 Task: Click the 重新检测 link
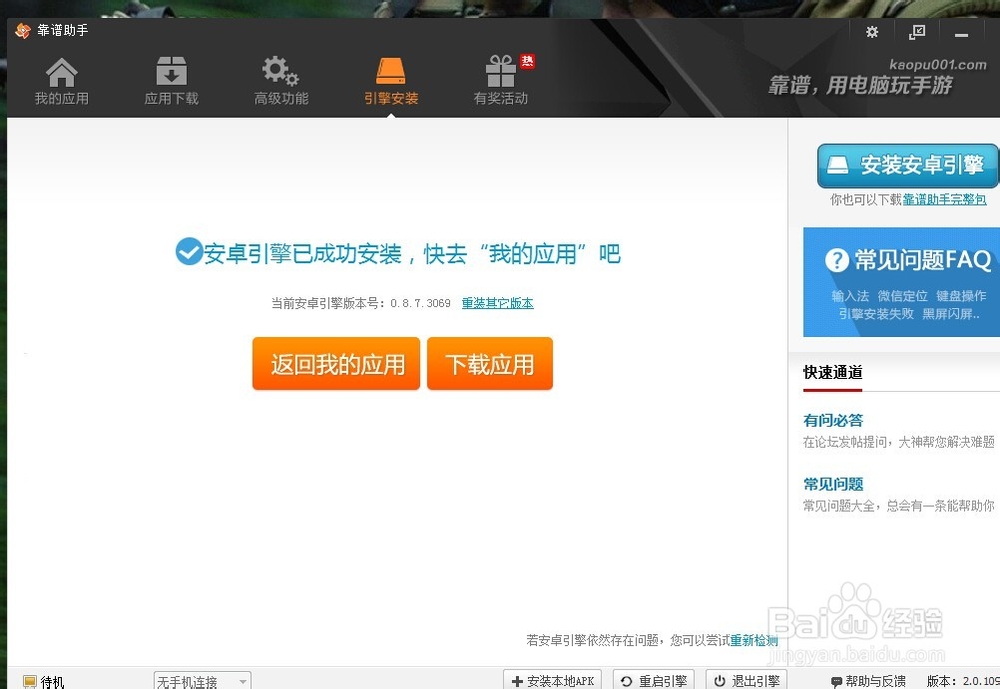click(x=754, y=640)
